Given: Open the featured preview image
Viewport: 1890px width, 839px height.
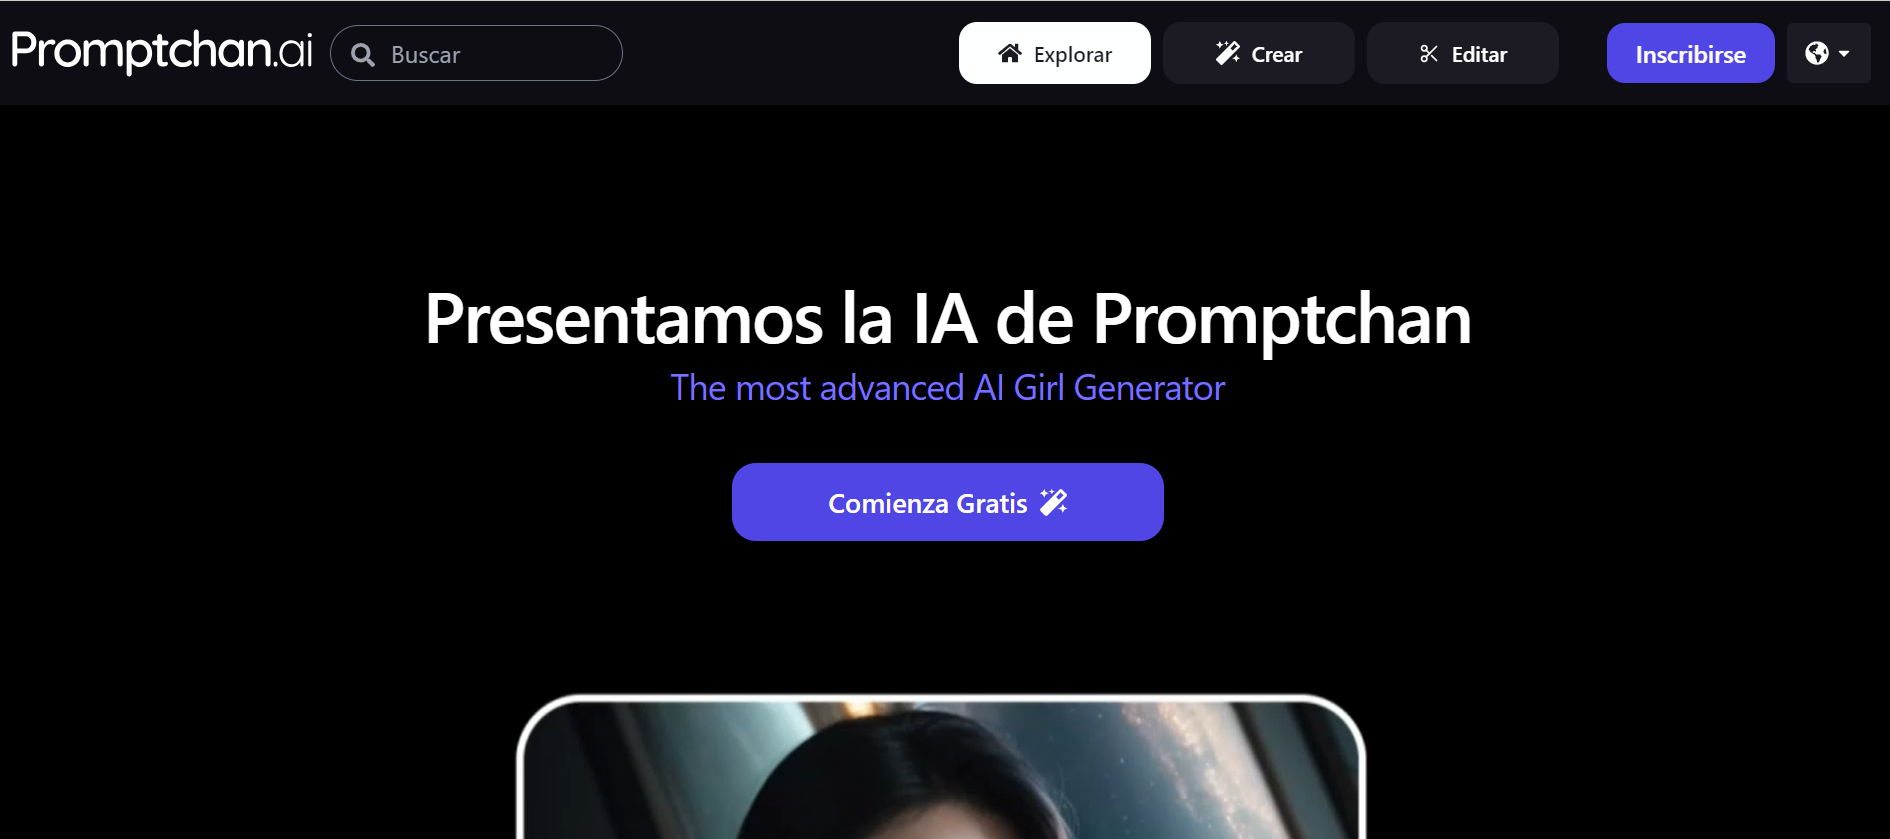Looking at the screenshot, I should (x=942, y=767).
